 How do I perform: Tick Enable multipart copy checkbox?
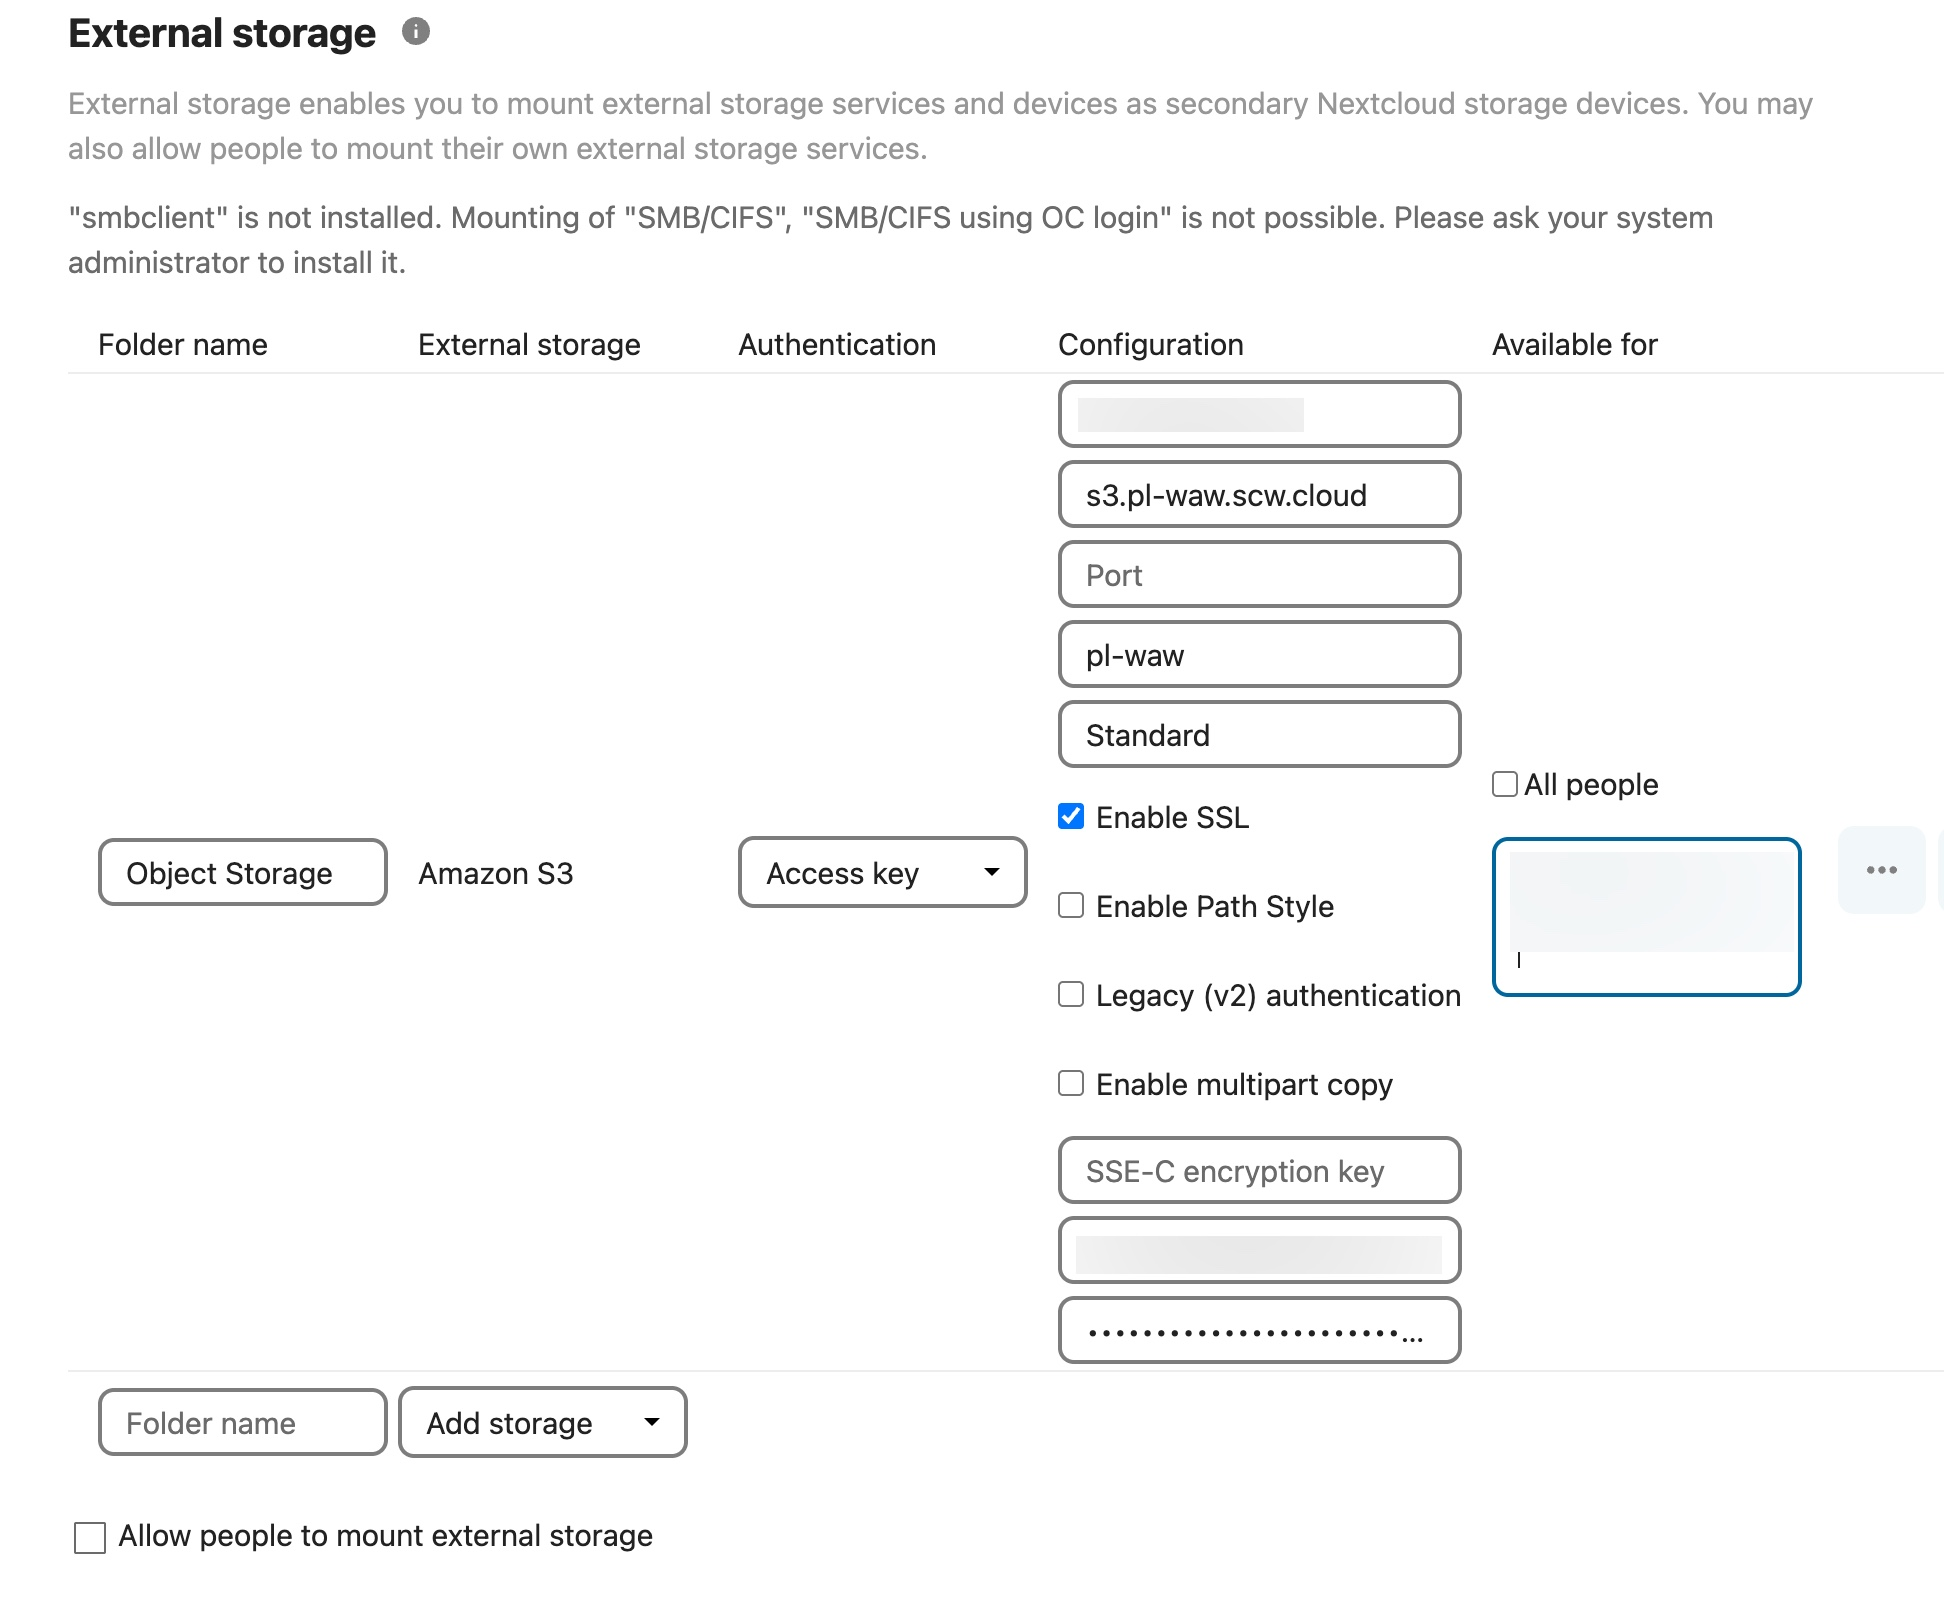click(x=1071, y=1084)
